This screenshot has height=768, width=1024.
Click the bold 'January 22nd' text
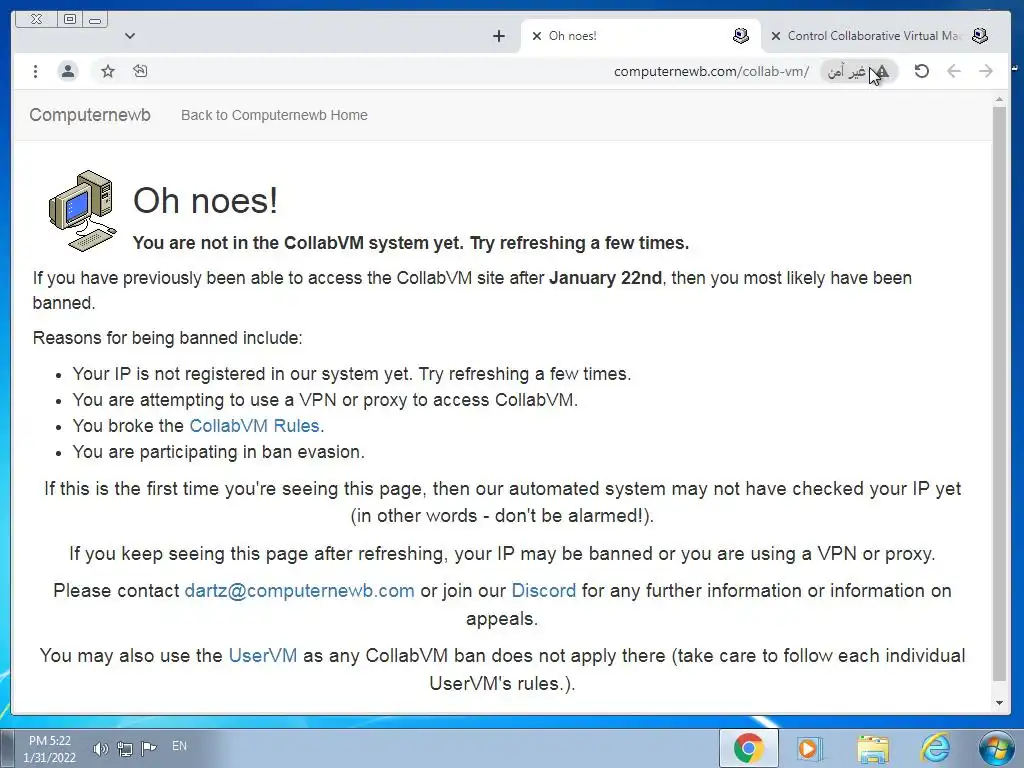click(x=605, y=278)
